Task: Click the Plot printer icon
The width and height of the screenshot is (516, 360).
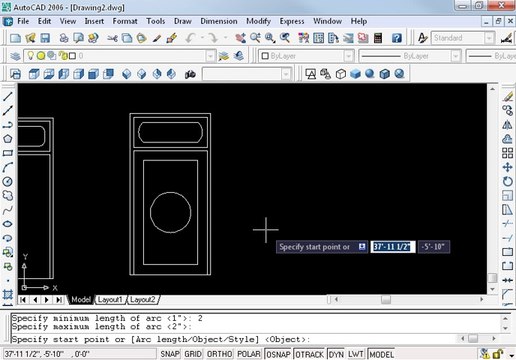Action: [64, 38]
